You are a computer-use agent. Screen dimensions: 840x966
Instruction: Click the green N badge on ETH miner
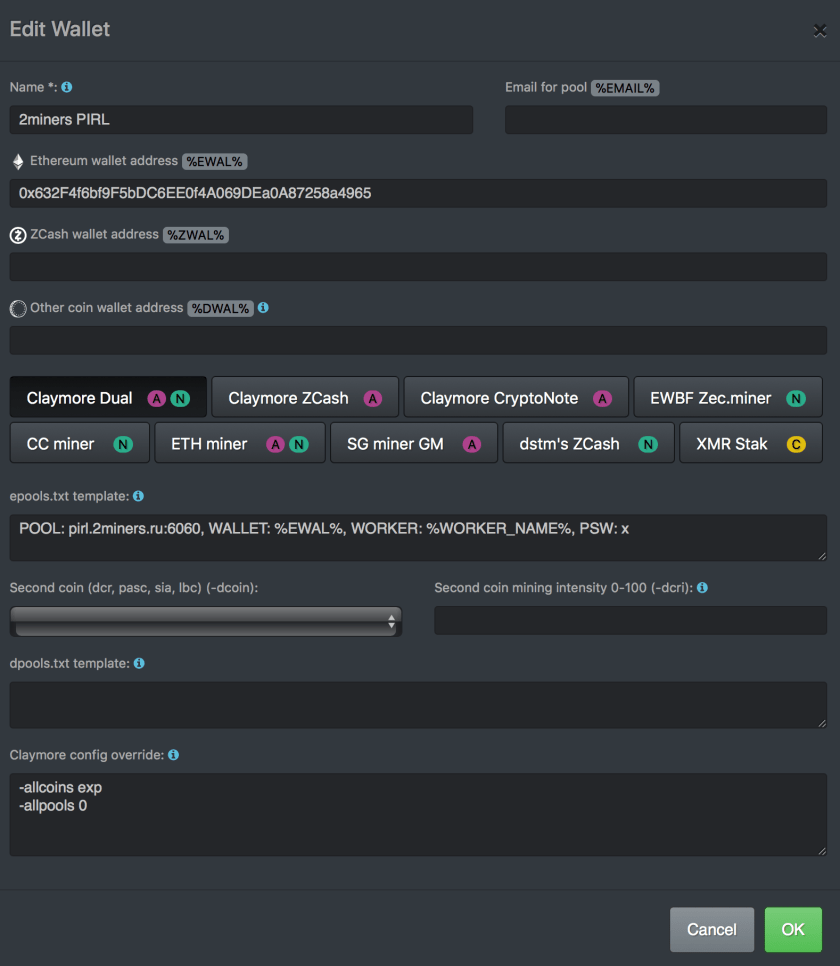299,444
